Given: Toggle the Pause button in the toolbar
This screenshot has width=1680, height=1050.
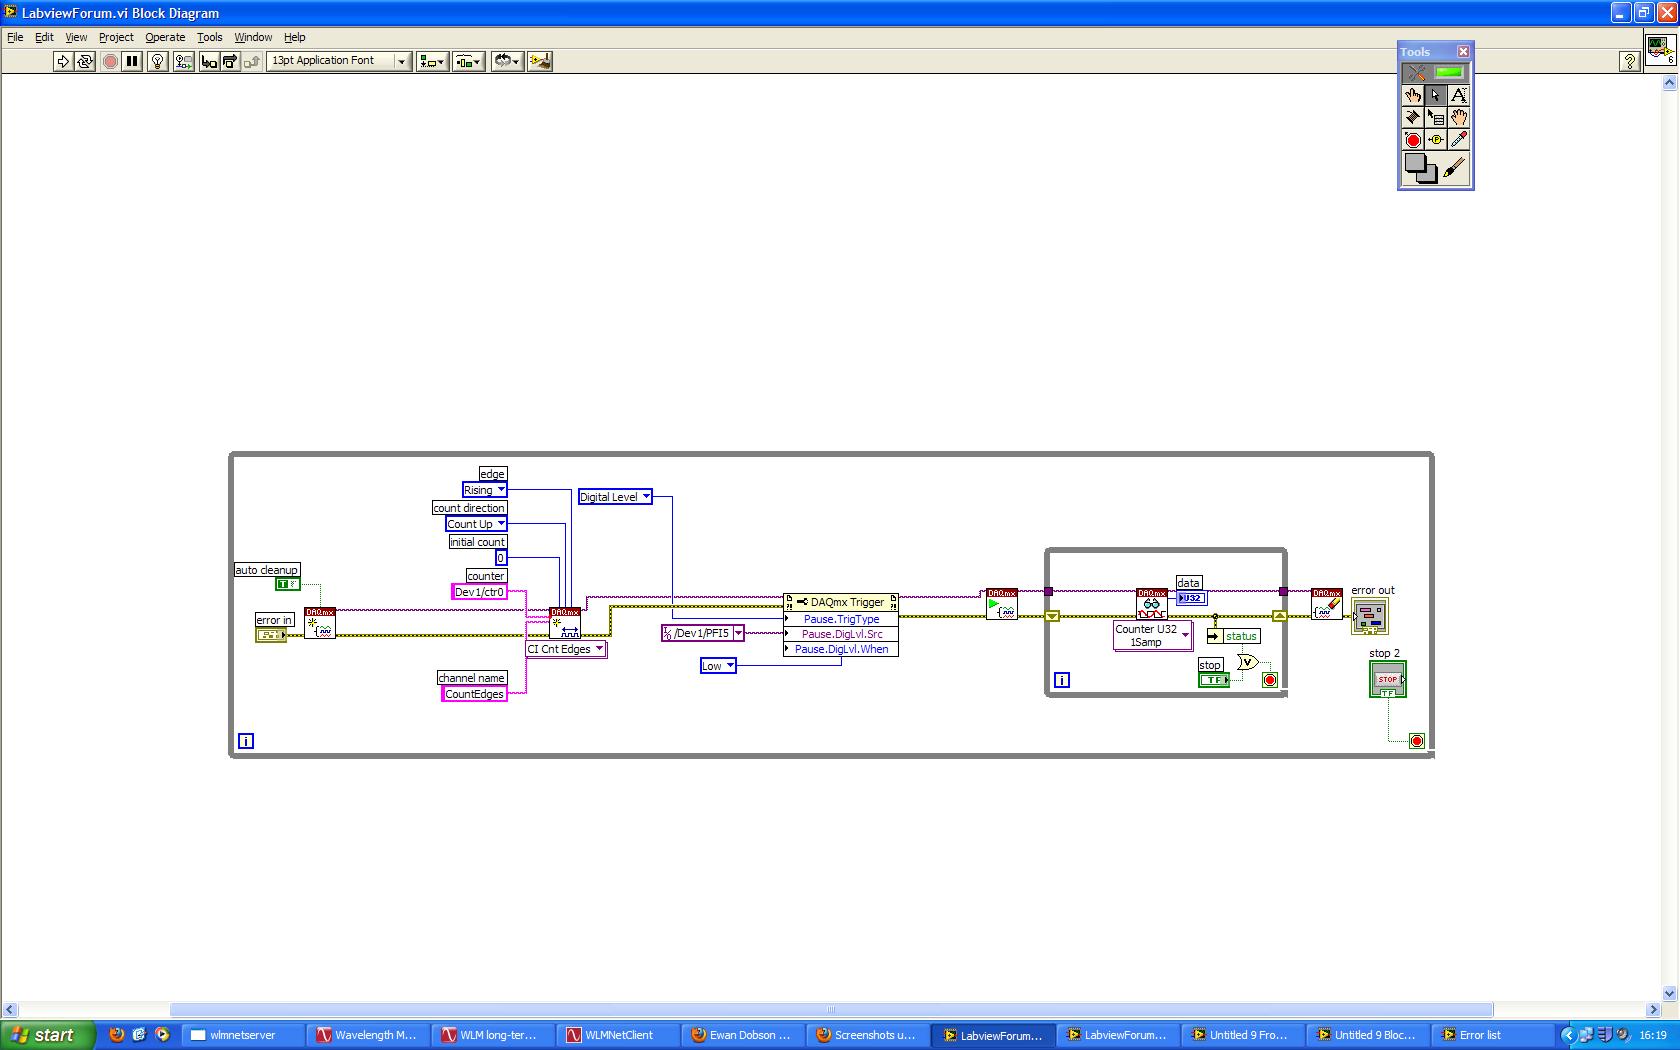Looking at the screenshot, I should click(x=132, y=61).
